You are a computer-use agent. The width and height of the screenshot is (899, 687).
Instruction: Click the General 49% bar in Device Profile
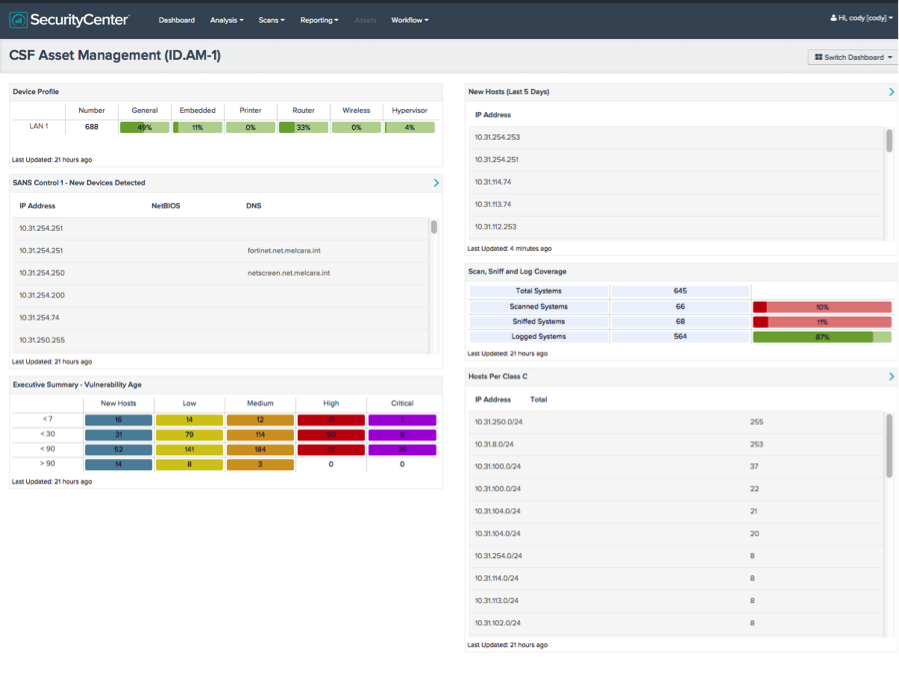tap(144, 127)
